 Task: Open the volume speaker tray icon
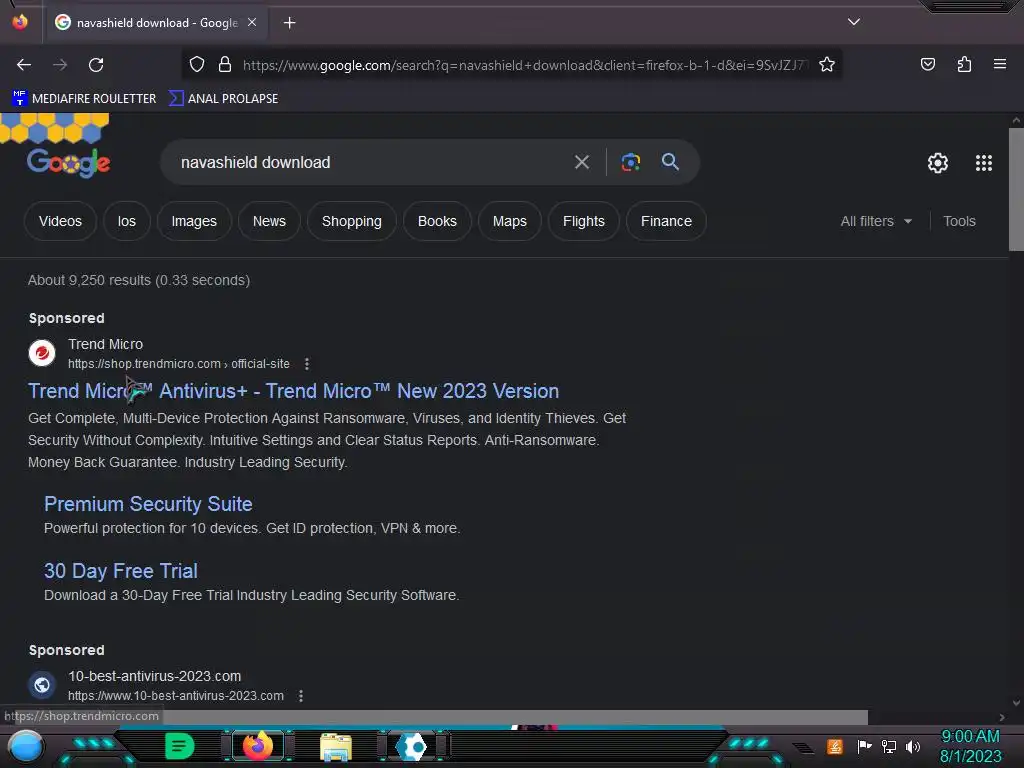click(x=913, y=746)
